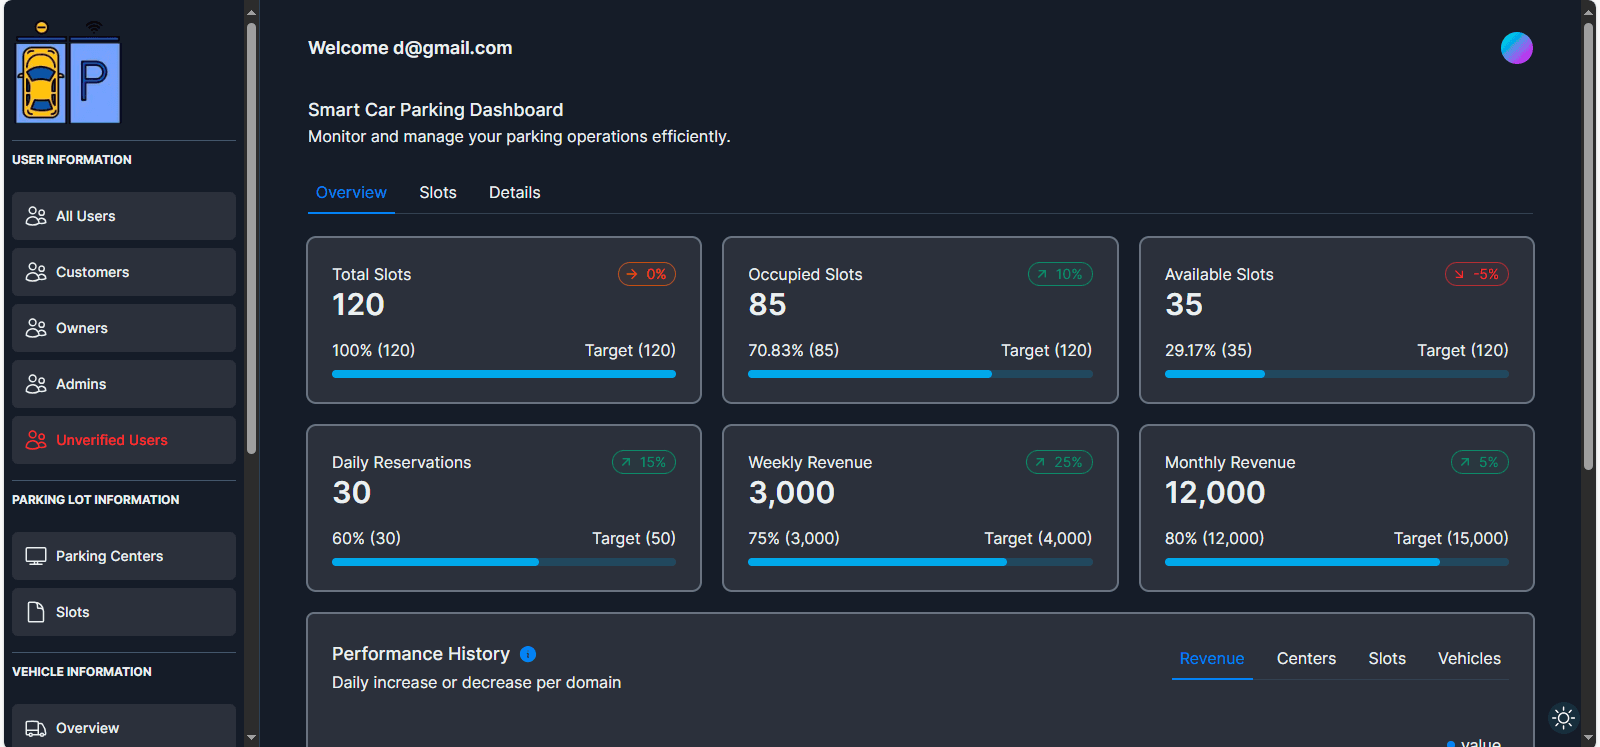This screenshot has height=747, width=1600.
Task: Click the Available Slots -5% trend badge
Action: click(x=1476, y=274)
